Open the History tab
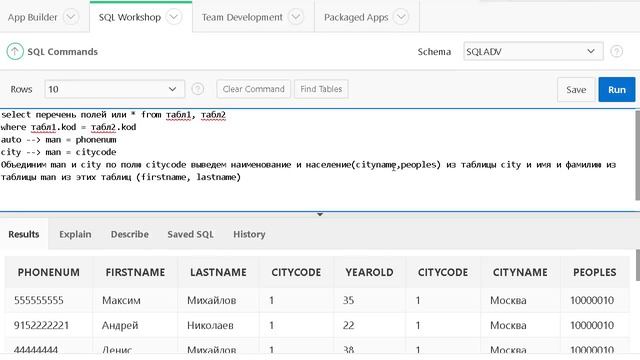Viewport: 640px width, 360px height. (249, 234)
